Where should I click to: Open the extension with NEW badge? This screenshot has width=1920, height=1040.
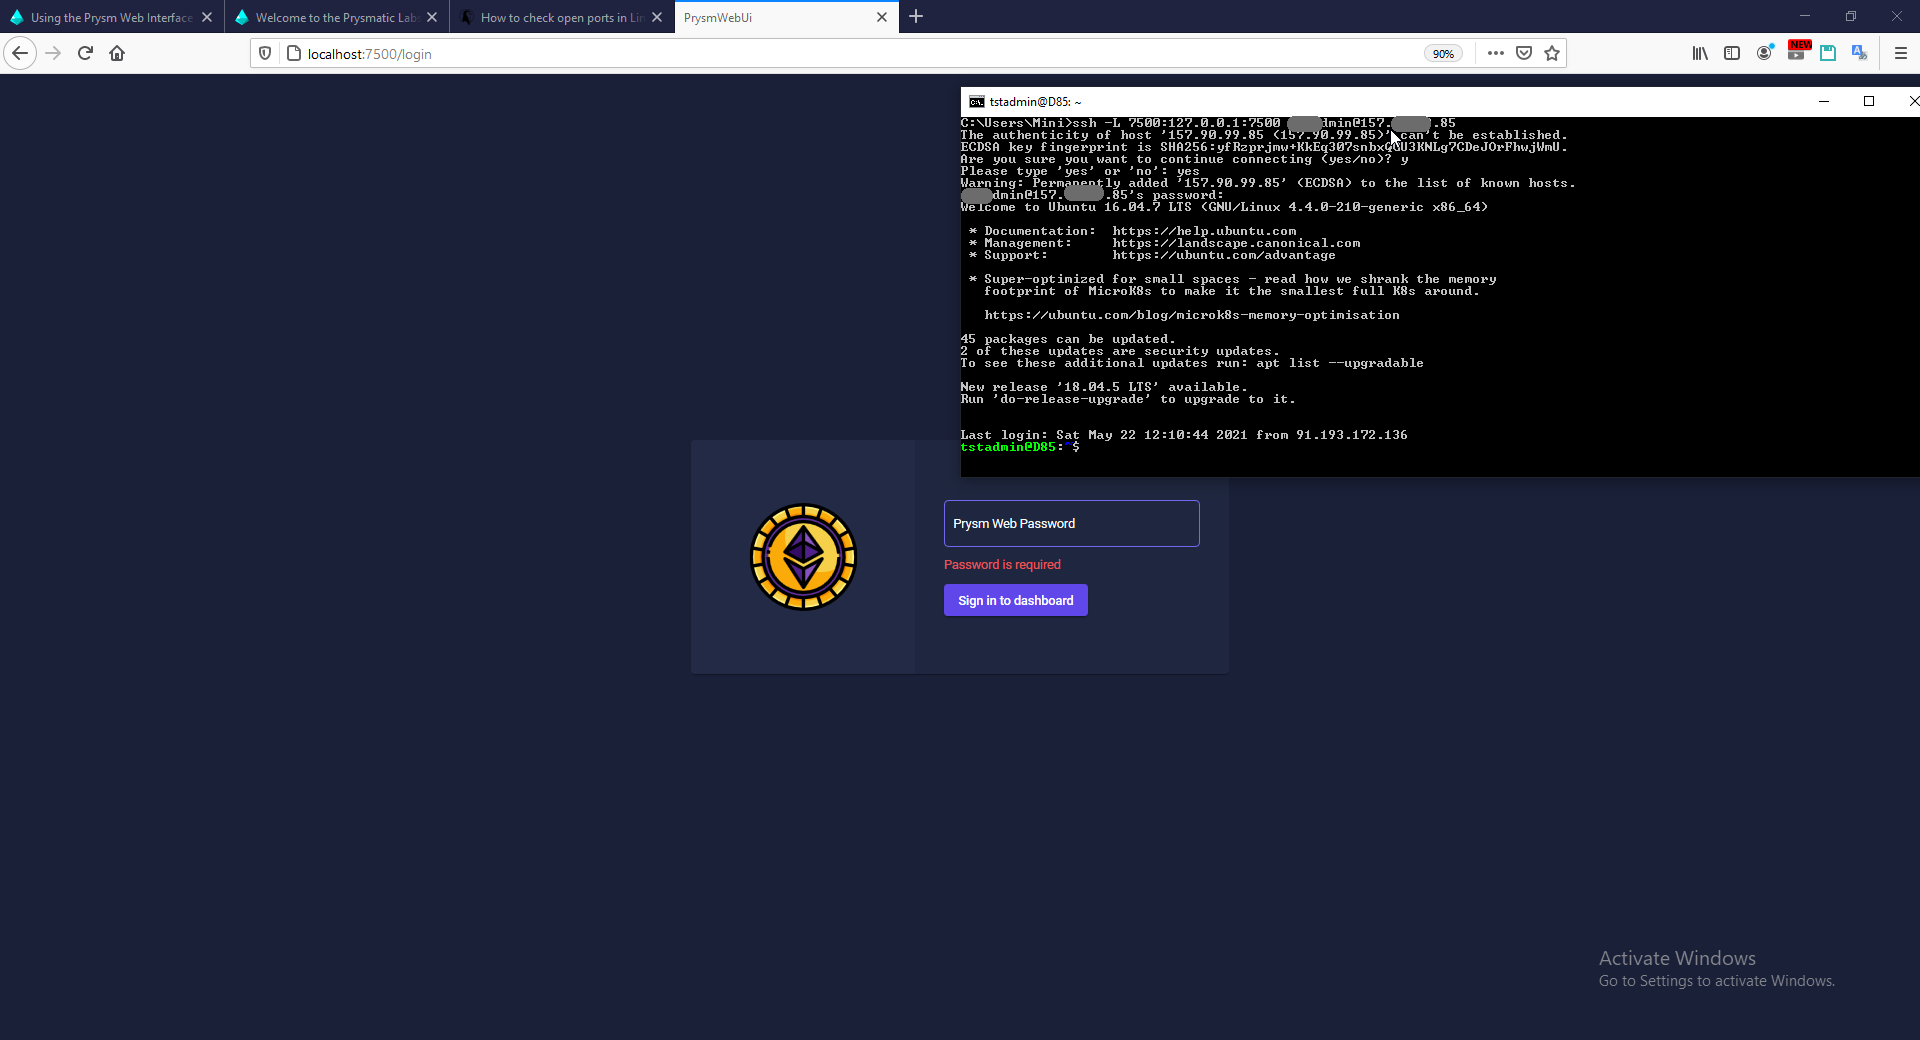click(x=1798, y=52)
